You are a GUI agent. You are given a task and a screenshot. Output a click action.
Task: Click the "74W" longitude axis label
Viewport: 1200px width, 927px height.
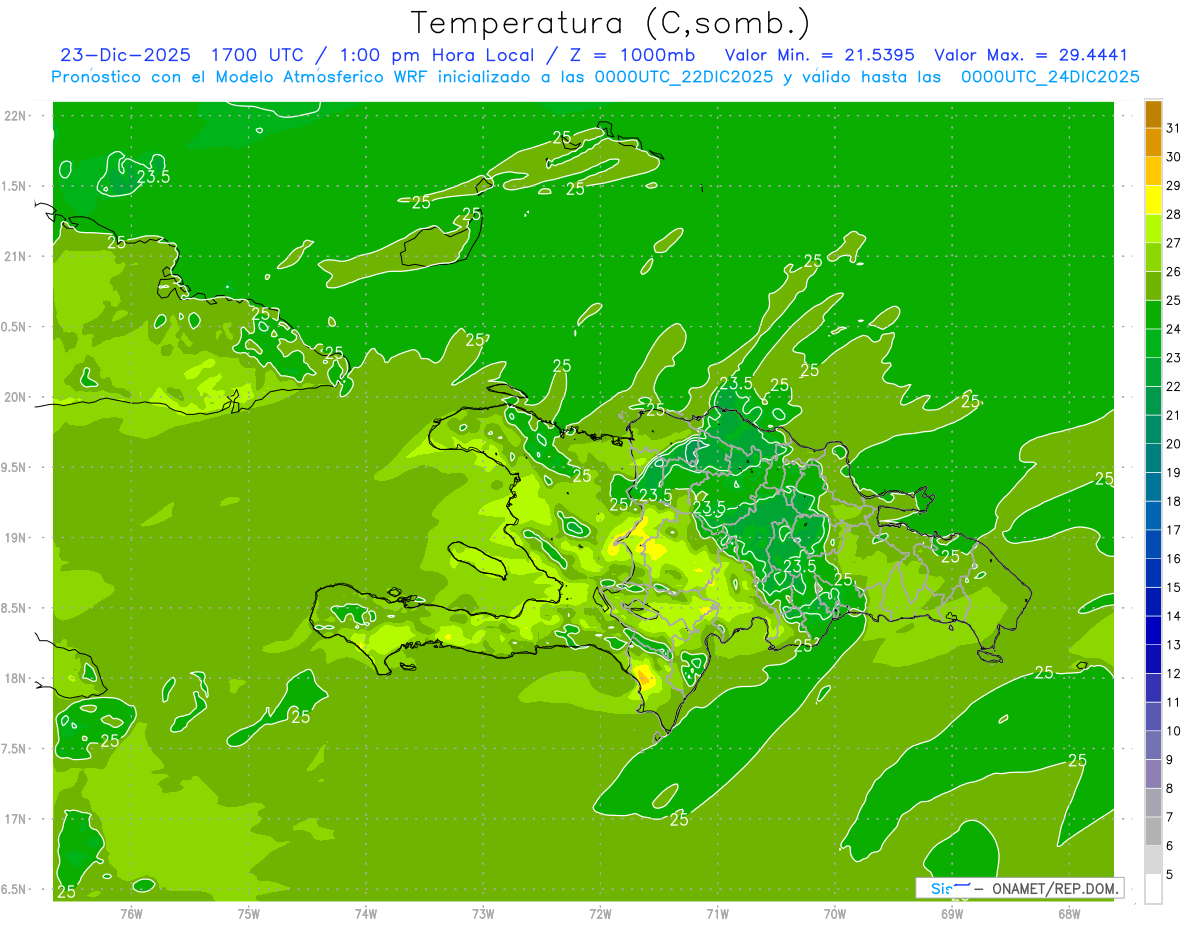point(365,914)
